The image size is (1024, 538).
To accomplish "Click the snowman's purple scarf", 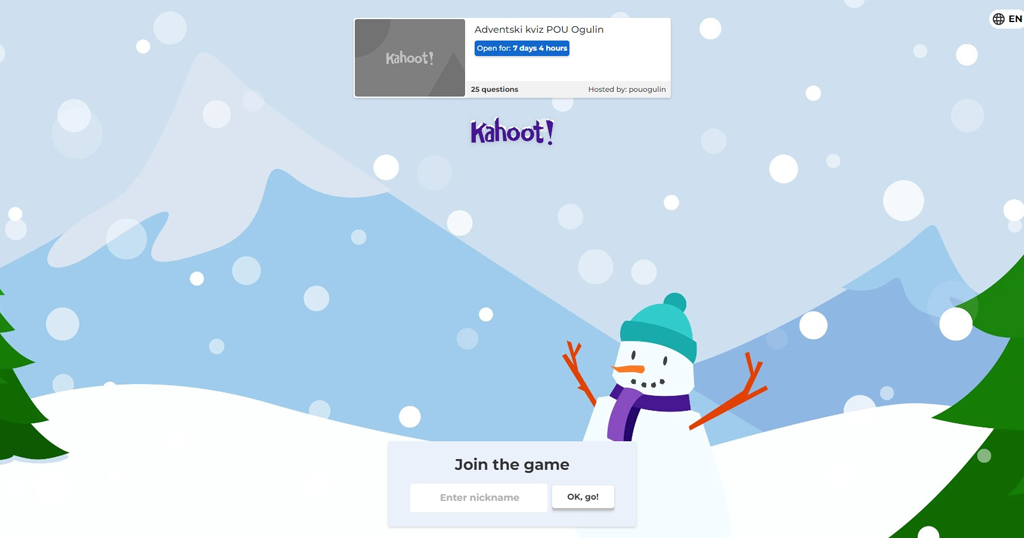I will point(640,410).
